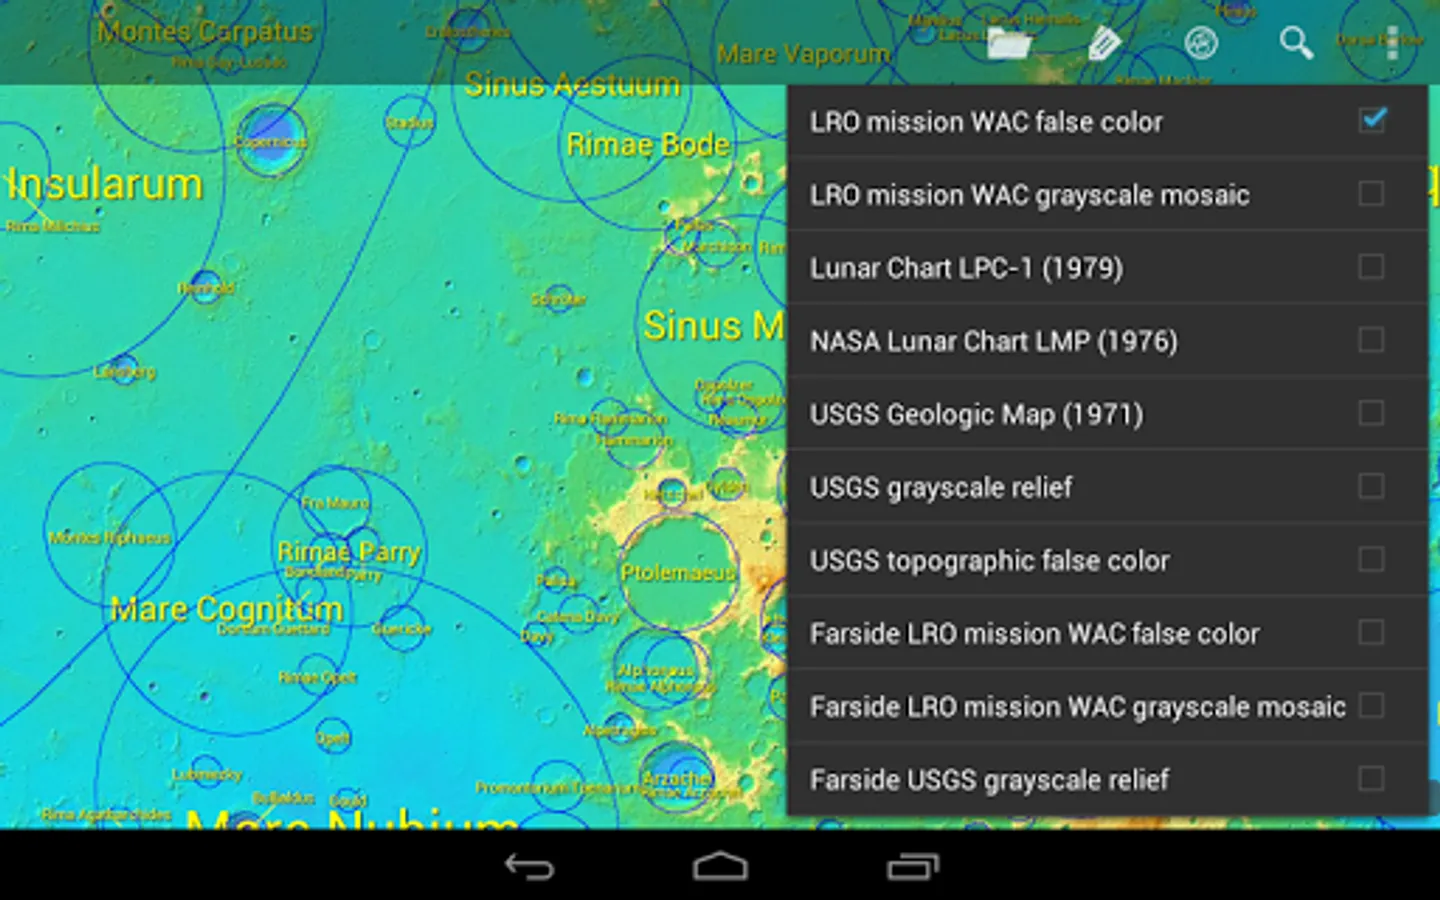Tap the Android home navigation button

click(x=720, y=866)
